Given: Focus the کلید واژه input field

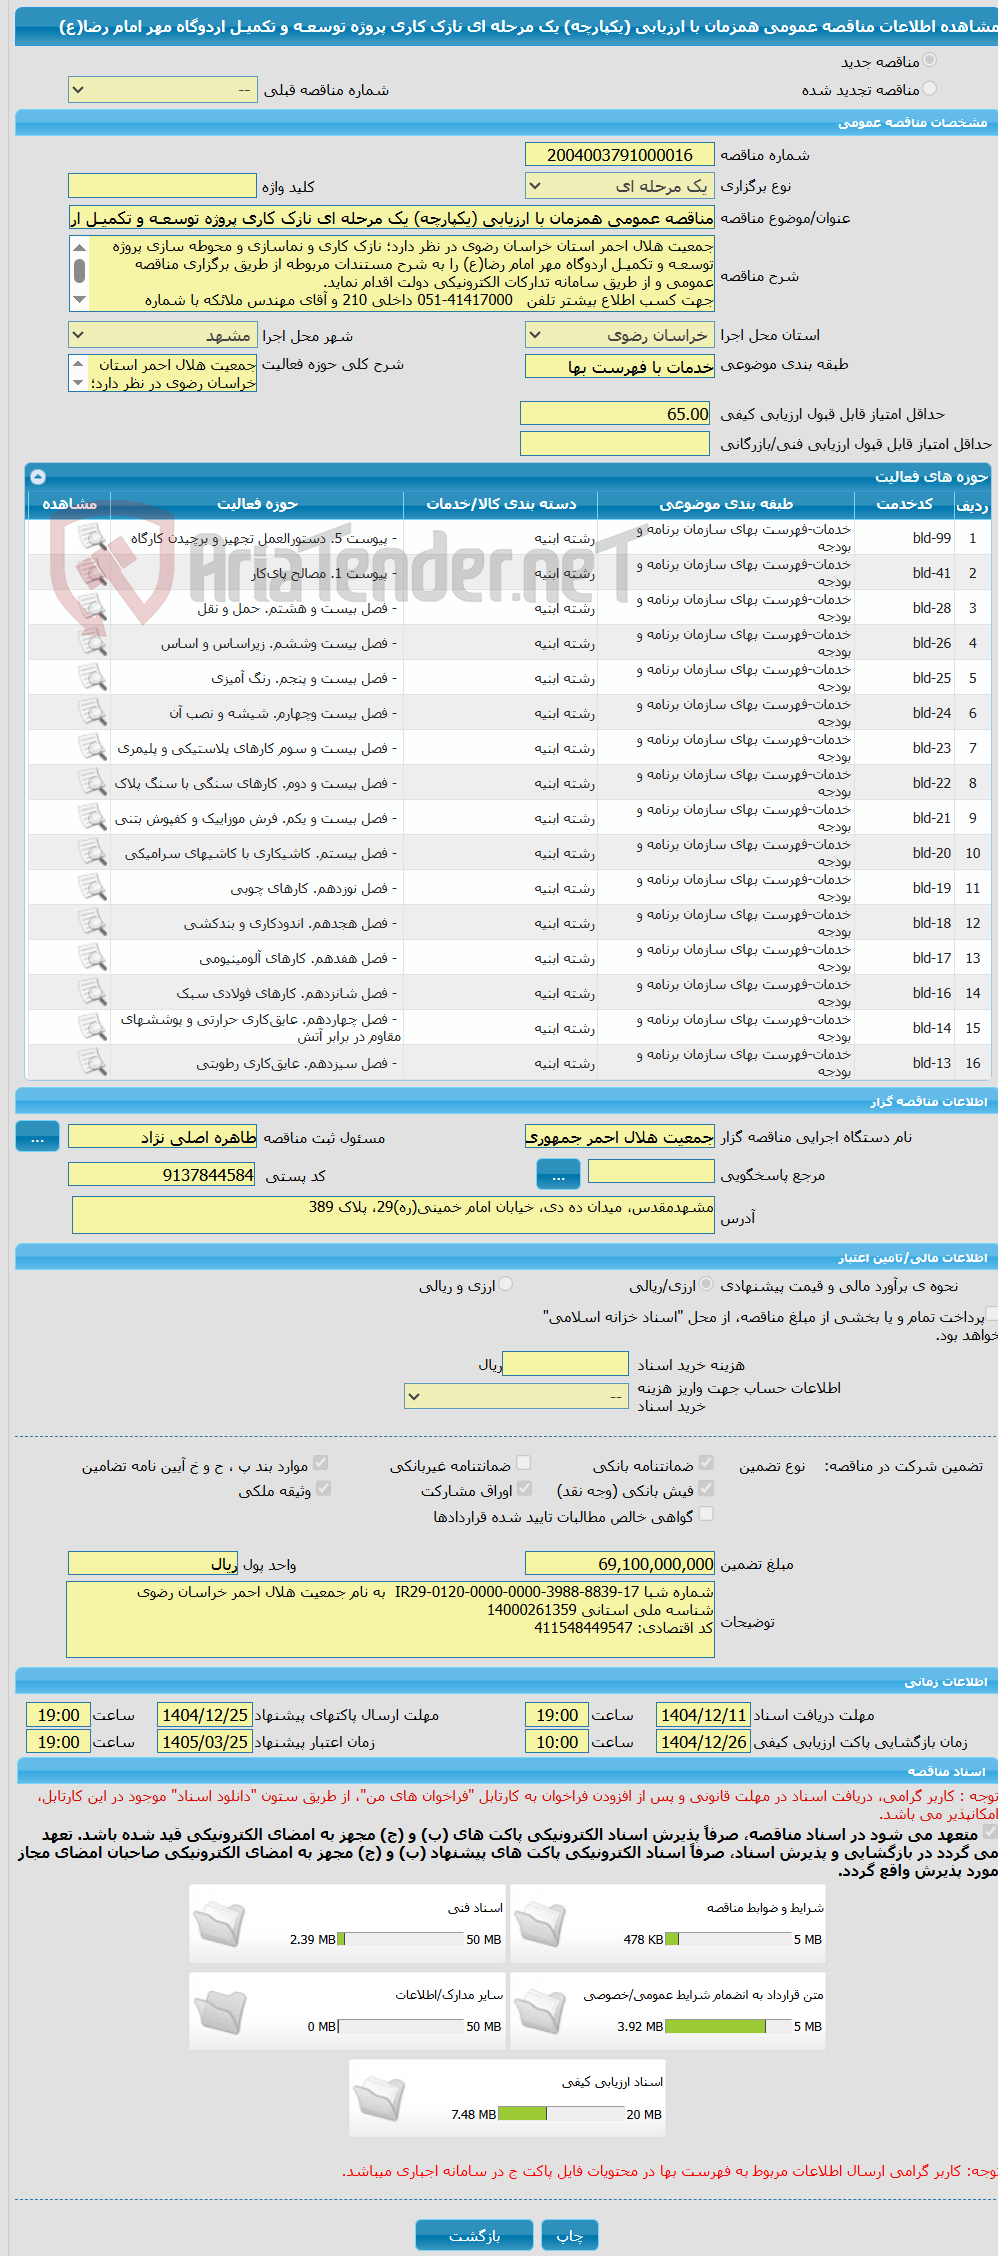Looking at the screenshot, I should [162, 186].
